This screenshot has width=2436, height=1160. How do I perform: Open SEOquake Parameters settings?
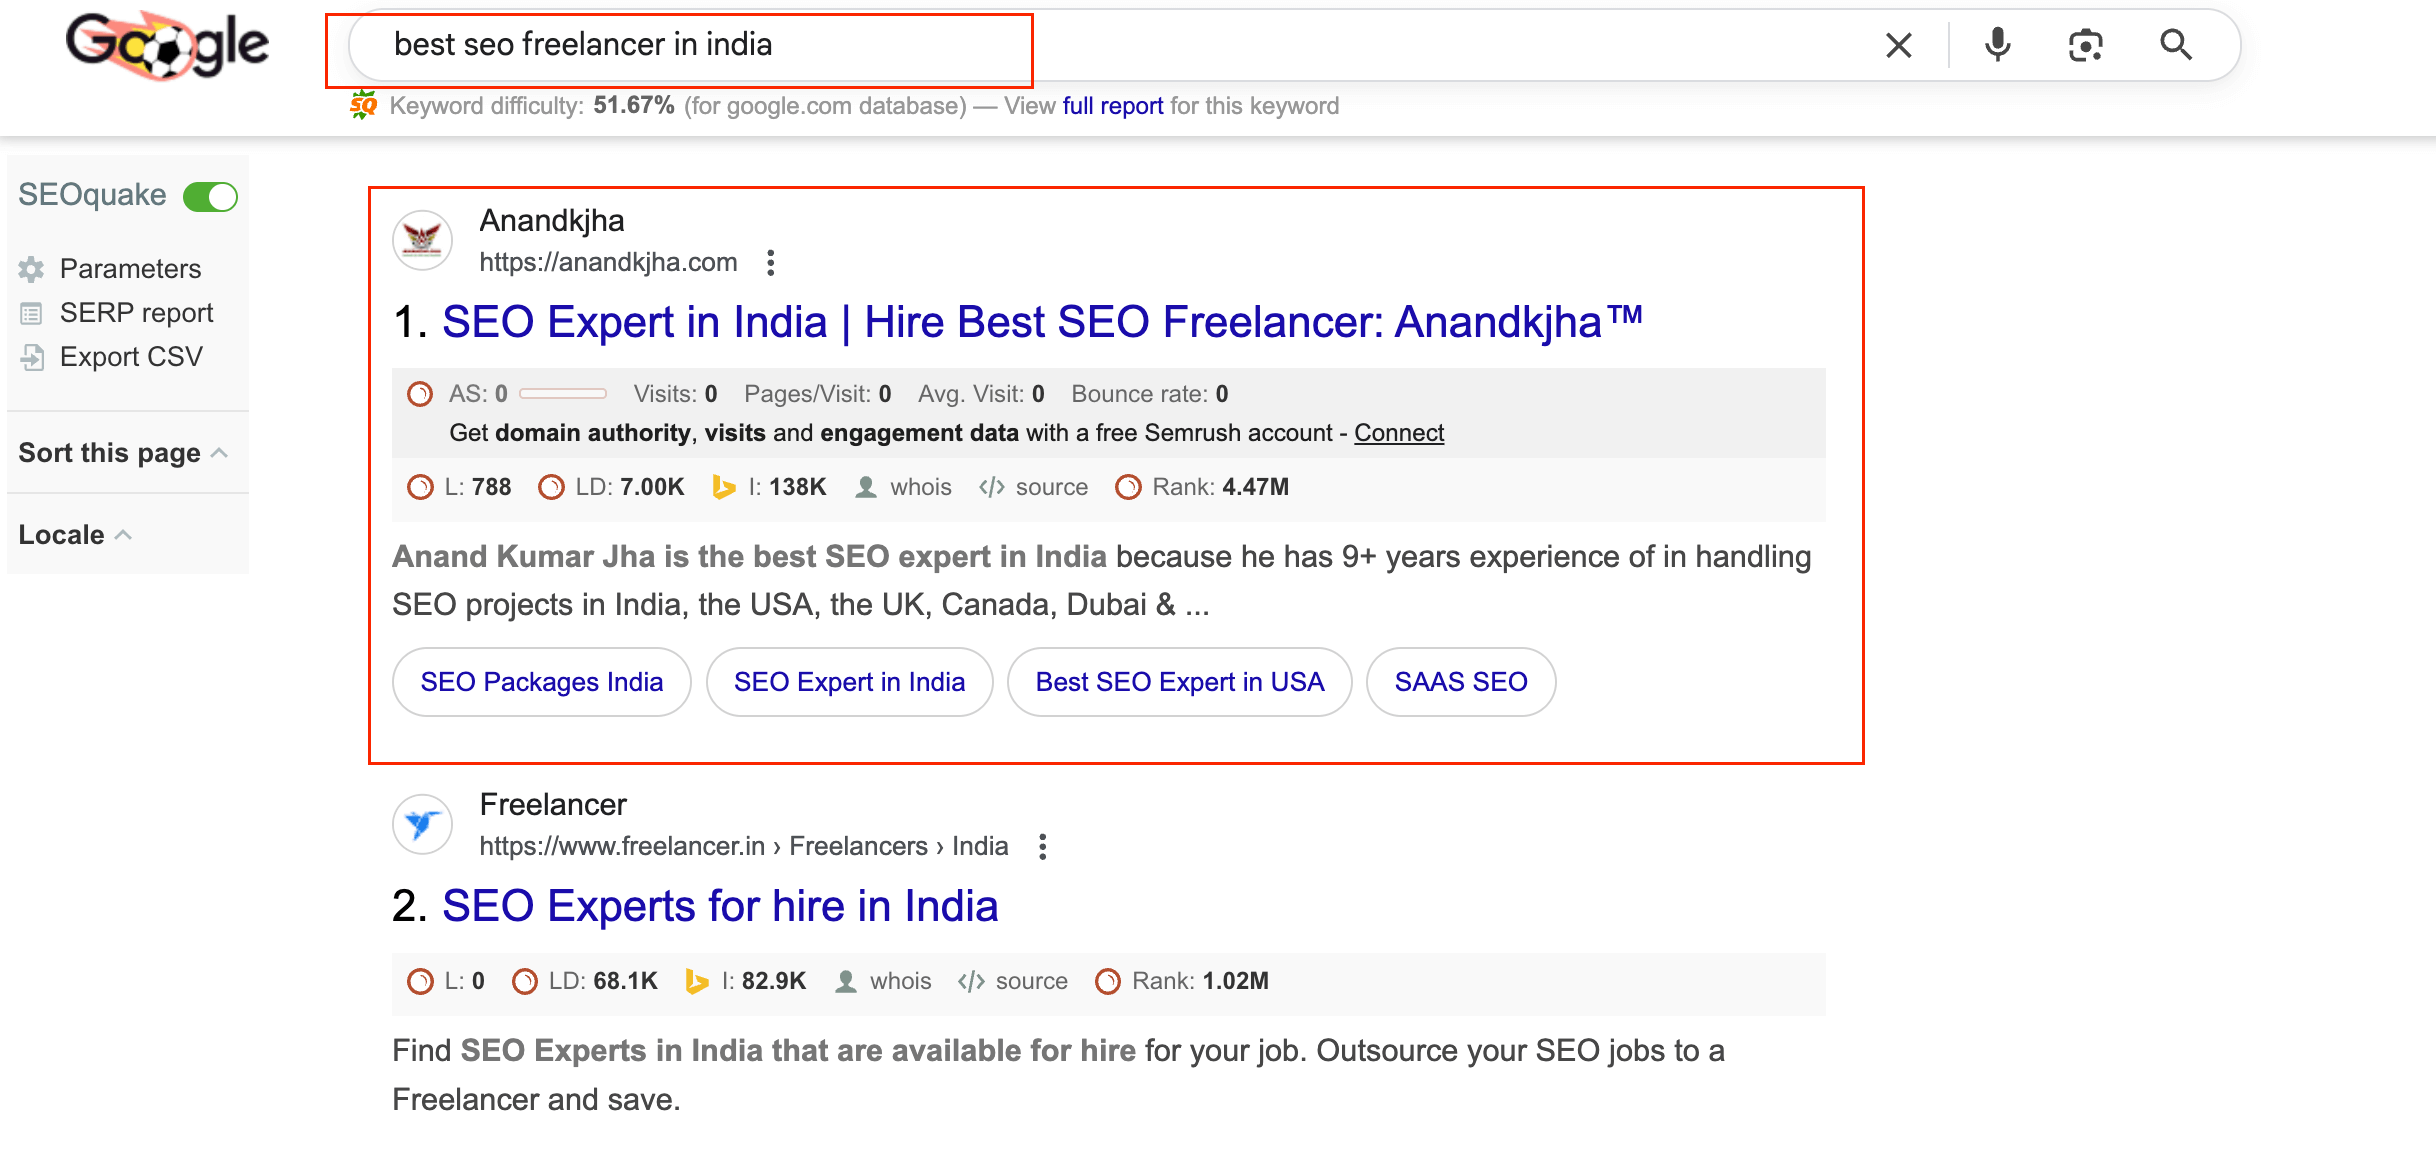pyautogui.click(x=130, y=269)
